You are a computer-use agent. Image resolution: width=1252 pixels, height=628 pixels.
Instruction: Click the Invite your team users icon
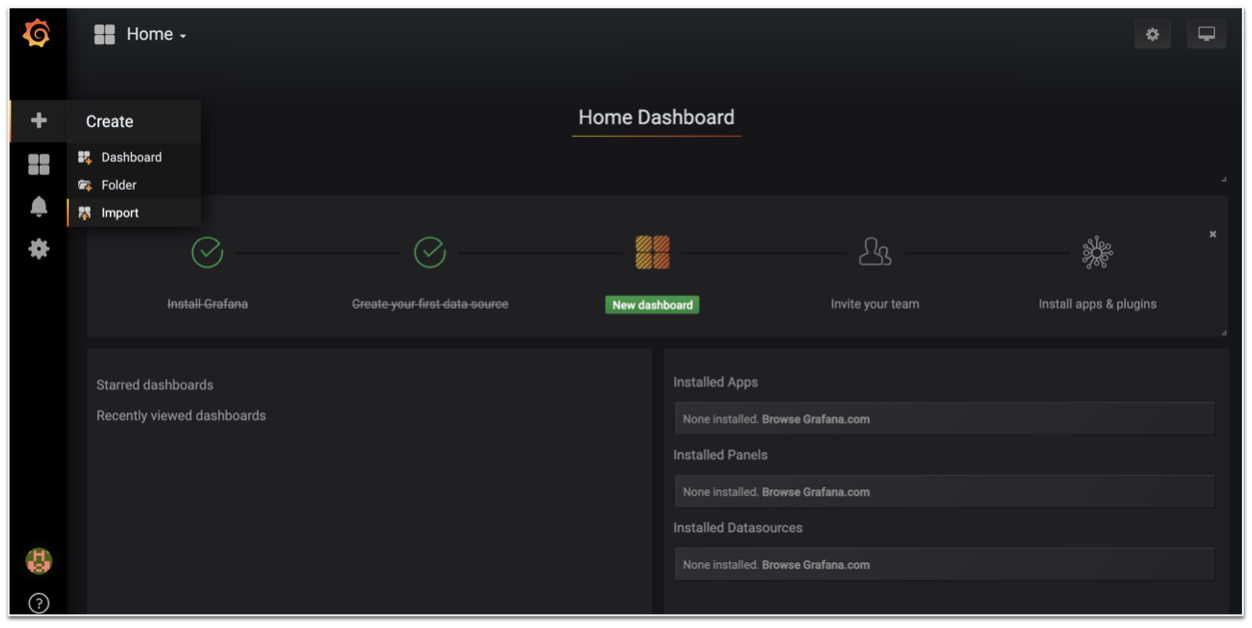(875, 252)
